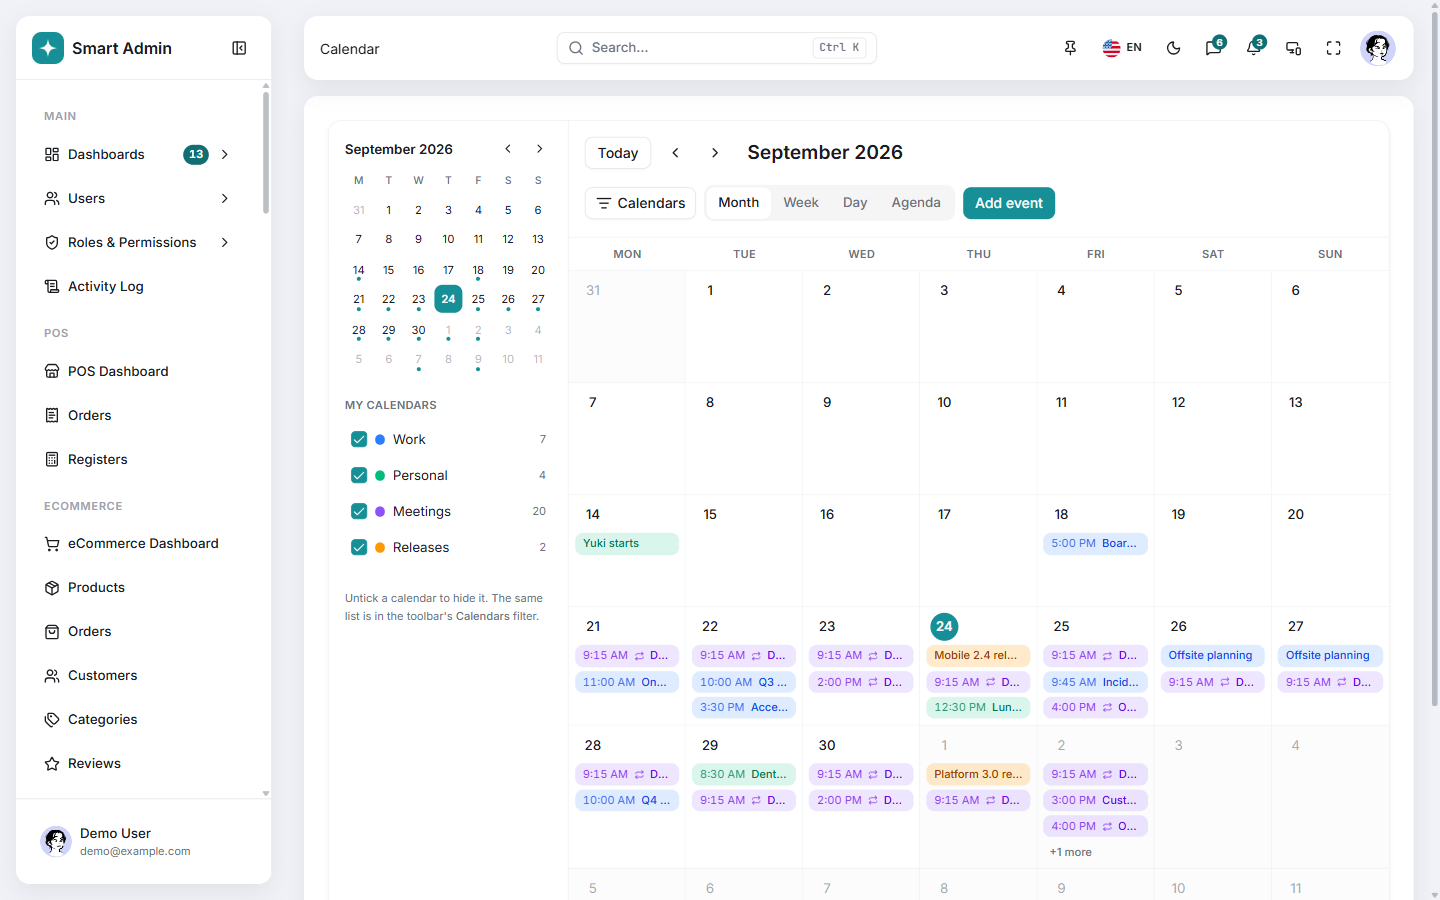Select the Month view tab
Screen dimensions: 1440x900
click(739, 203)
